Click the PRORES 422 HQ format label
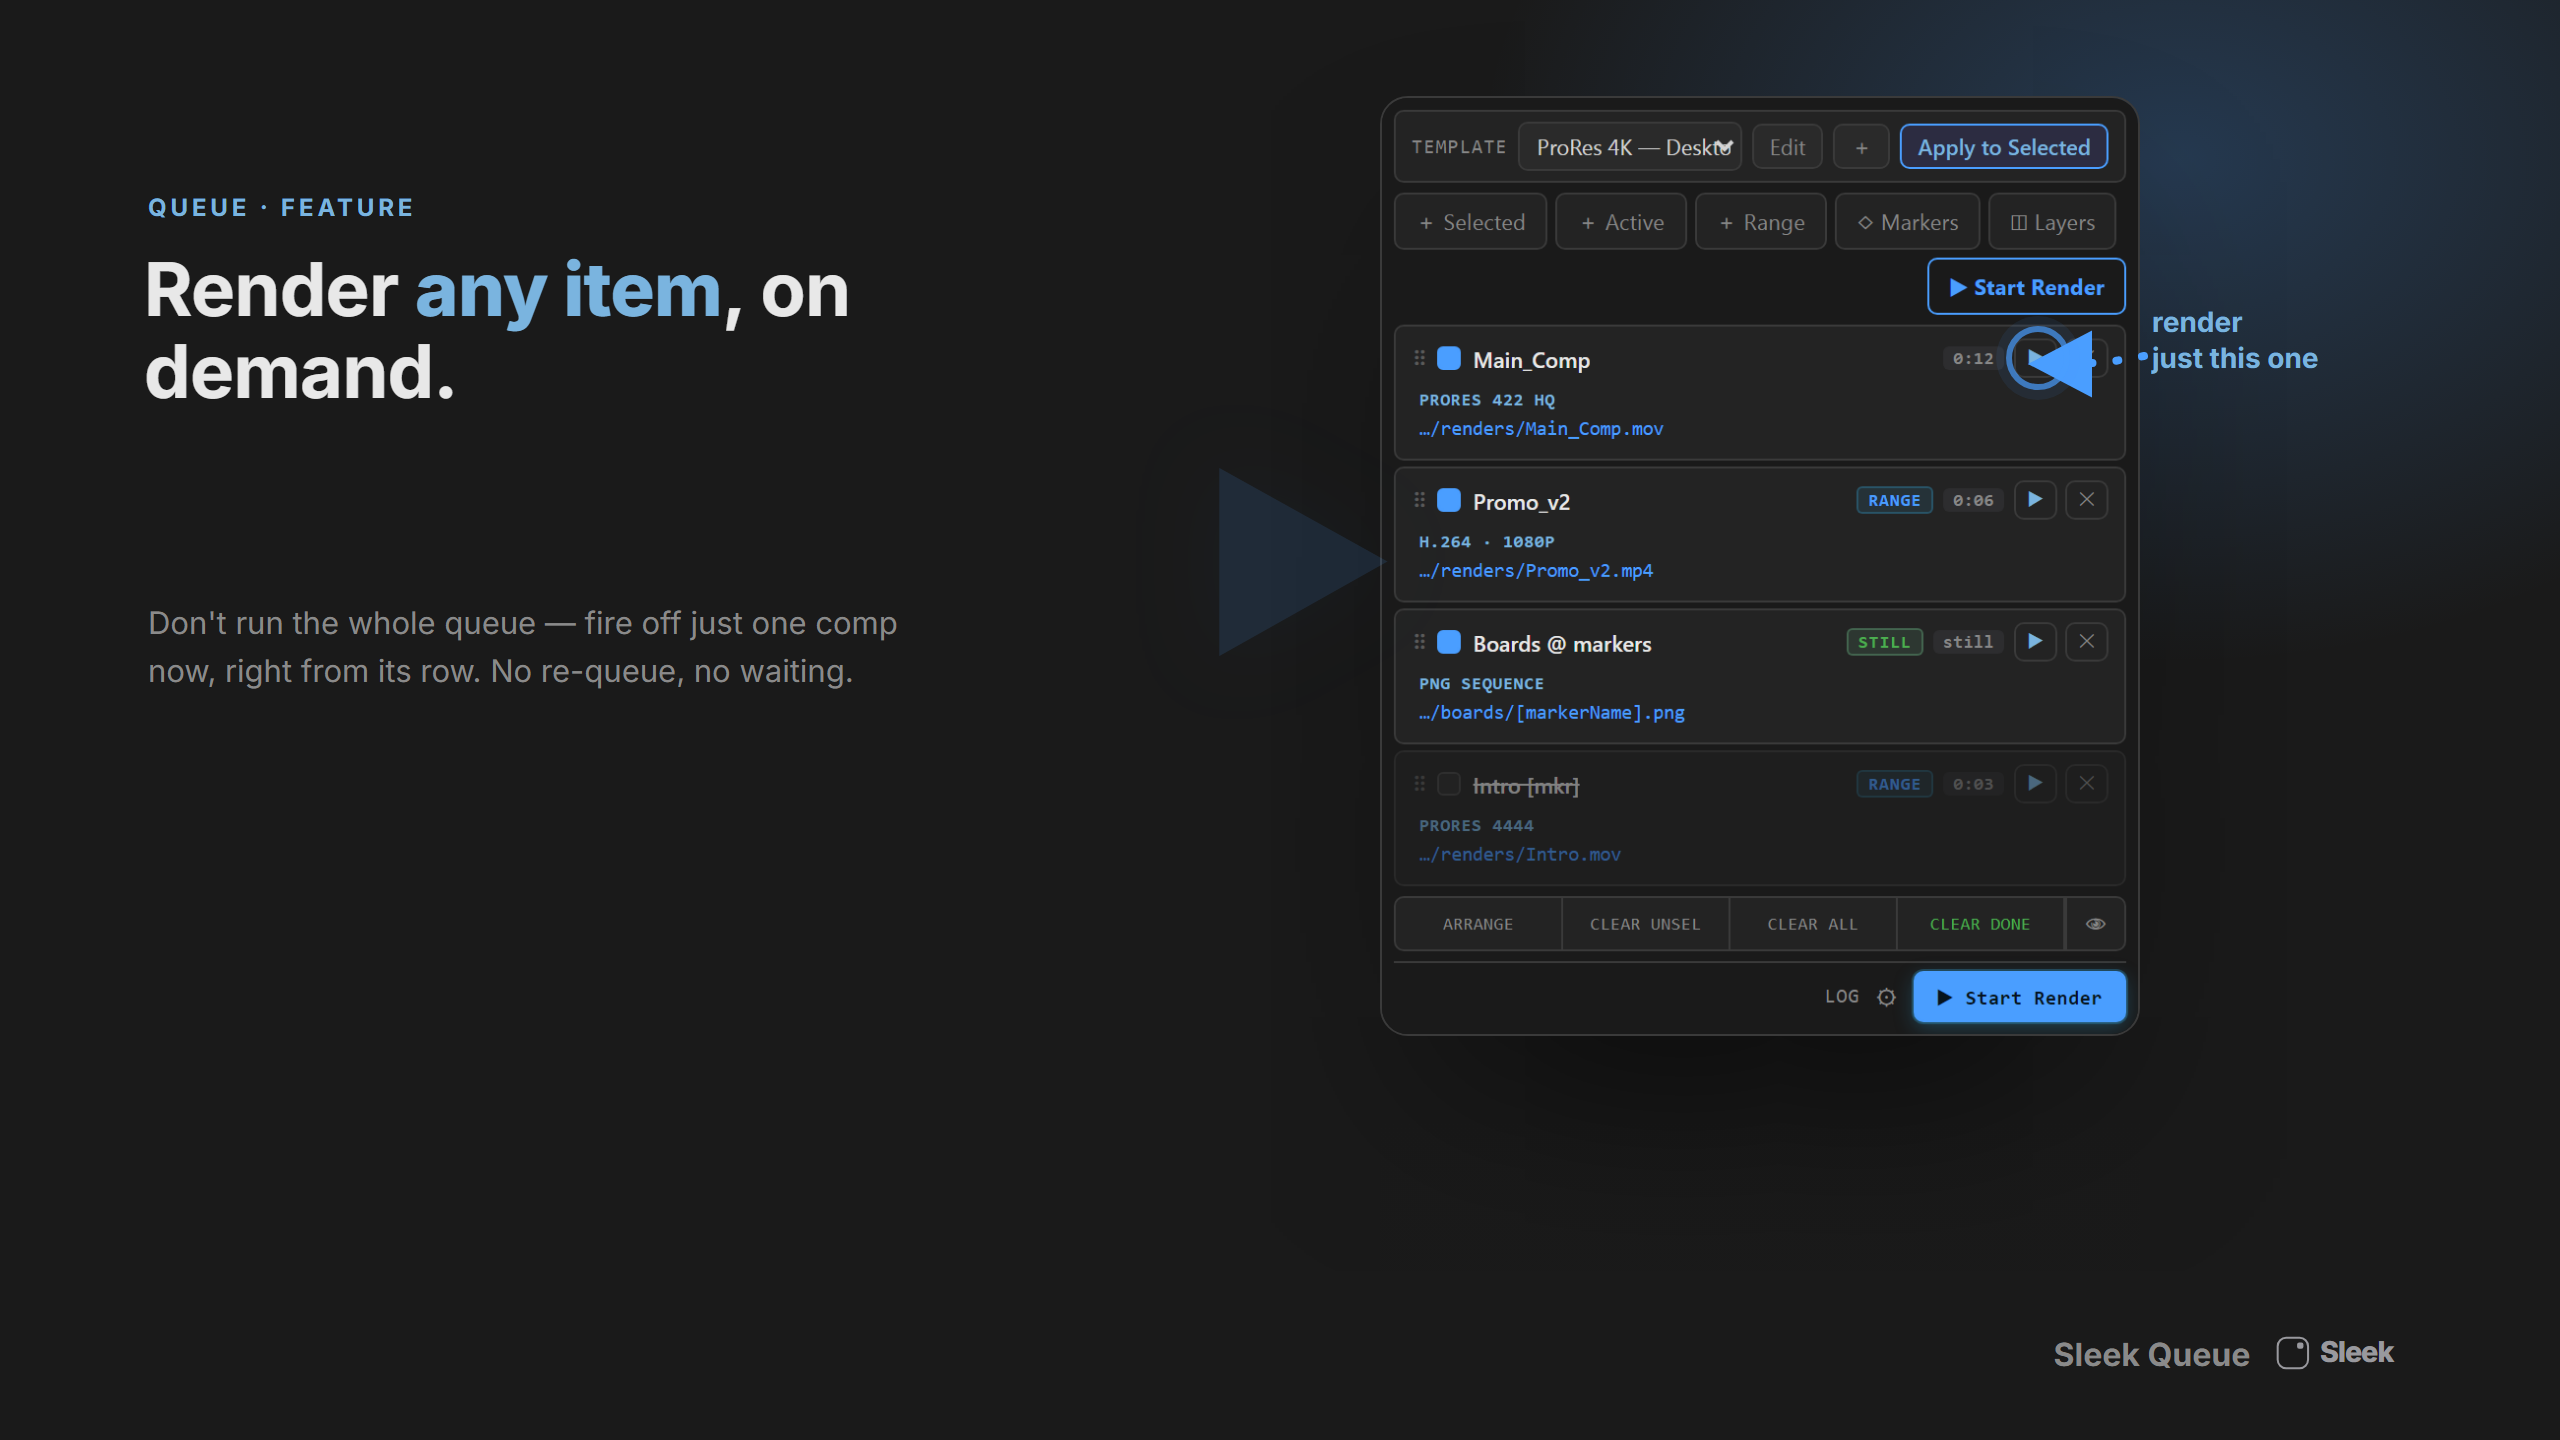Screen dimensions: 2560x1440 coord(1487,400)
